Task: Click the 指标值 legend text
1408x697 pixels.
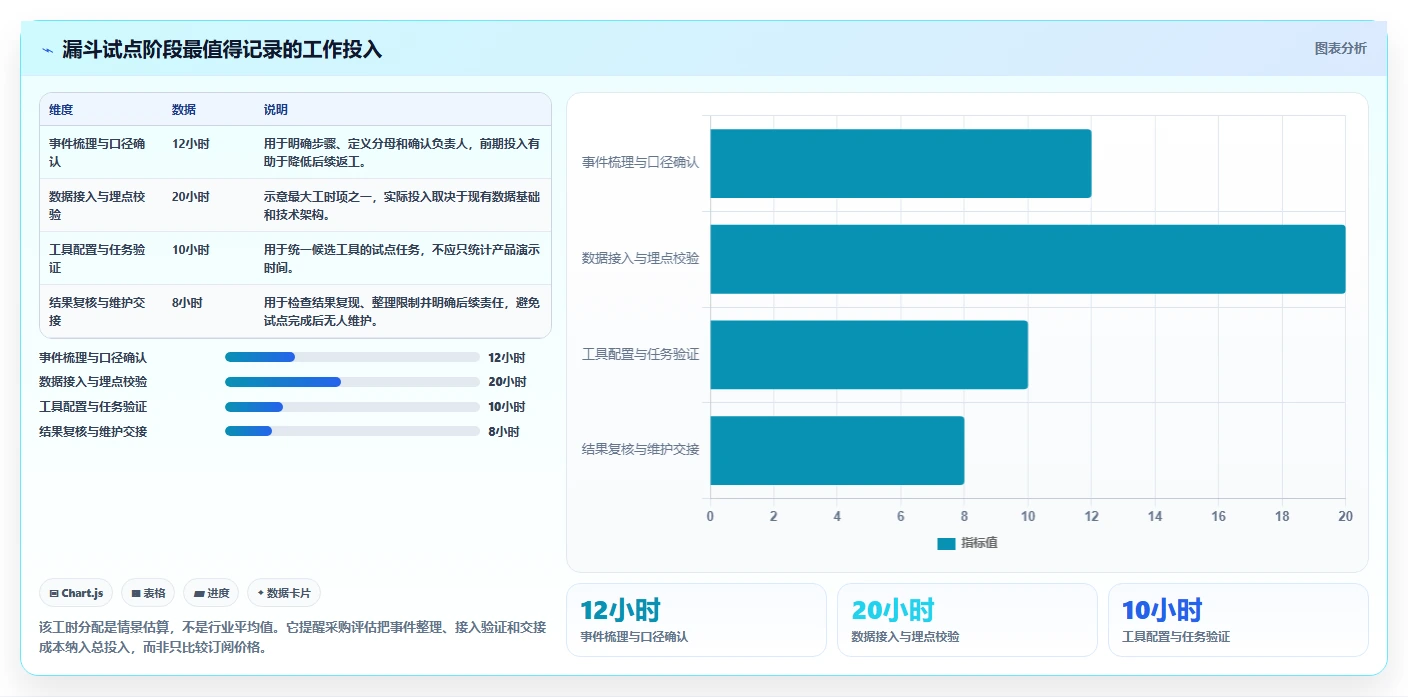Action: coord(979,543)
